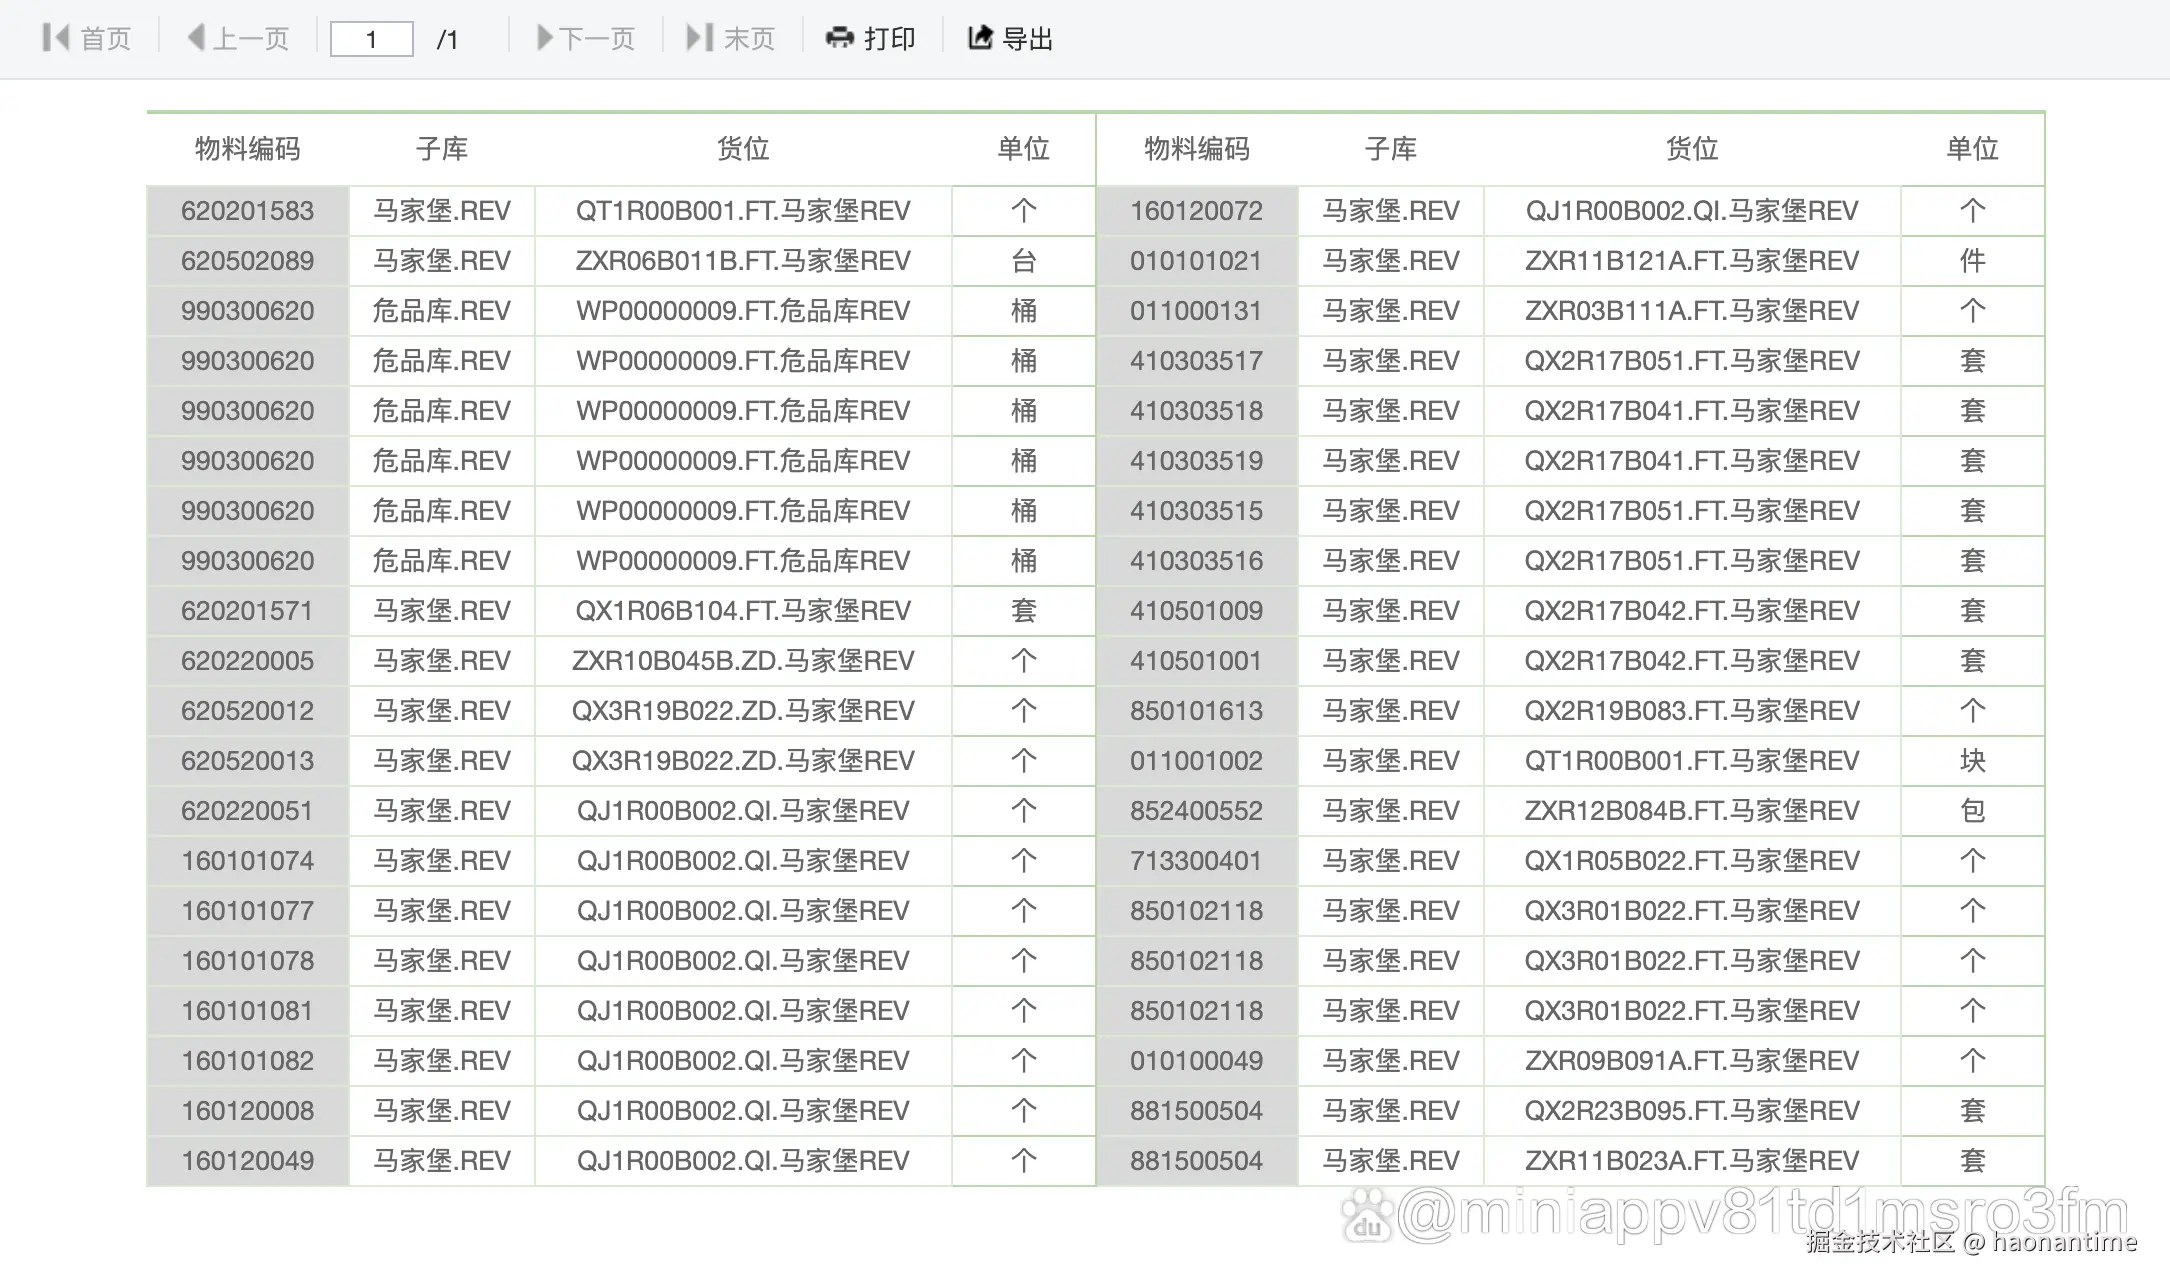Click the last page (末页) icon

[698, 38]
